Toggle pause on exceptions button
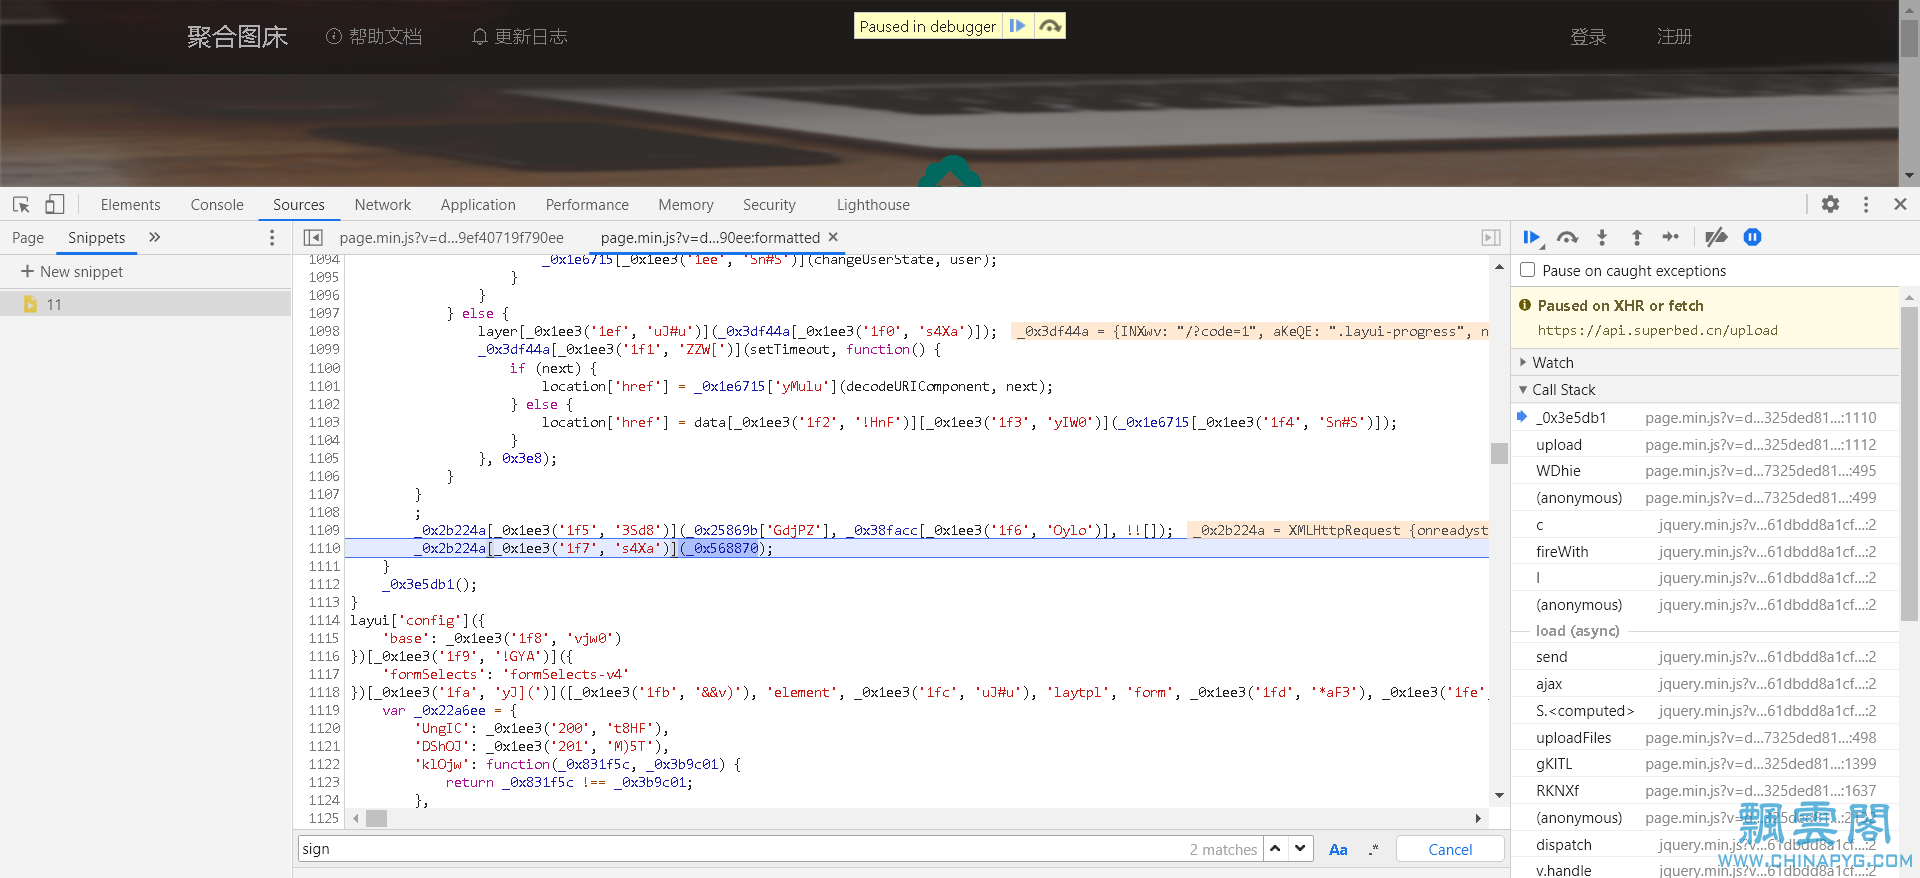 [1752, 237]
